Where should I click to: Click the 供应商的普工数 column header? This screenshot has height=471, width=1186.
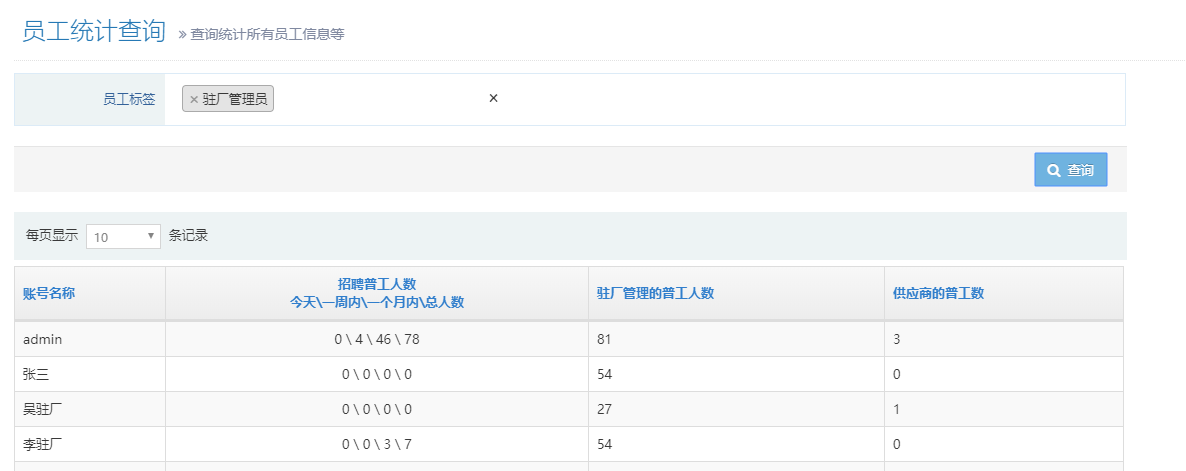coord(938,293)
